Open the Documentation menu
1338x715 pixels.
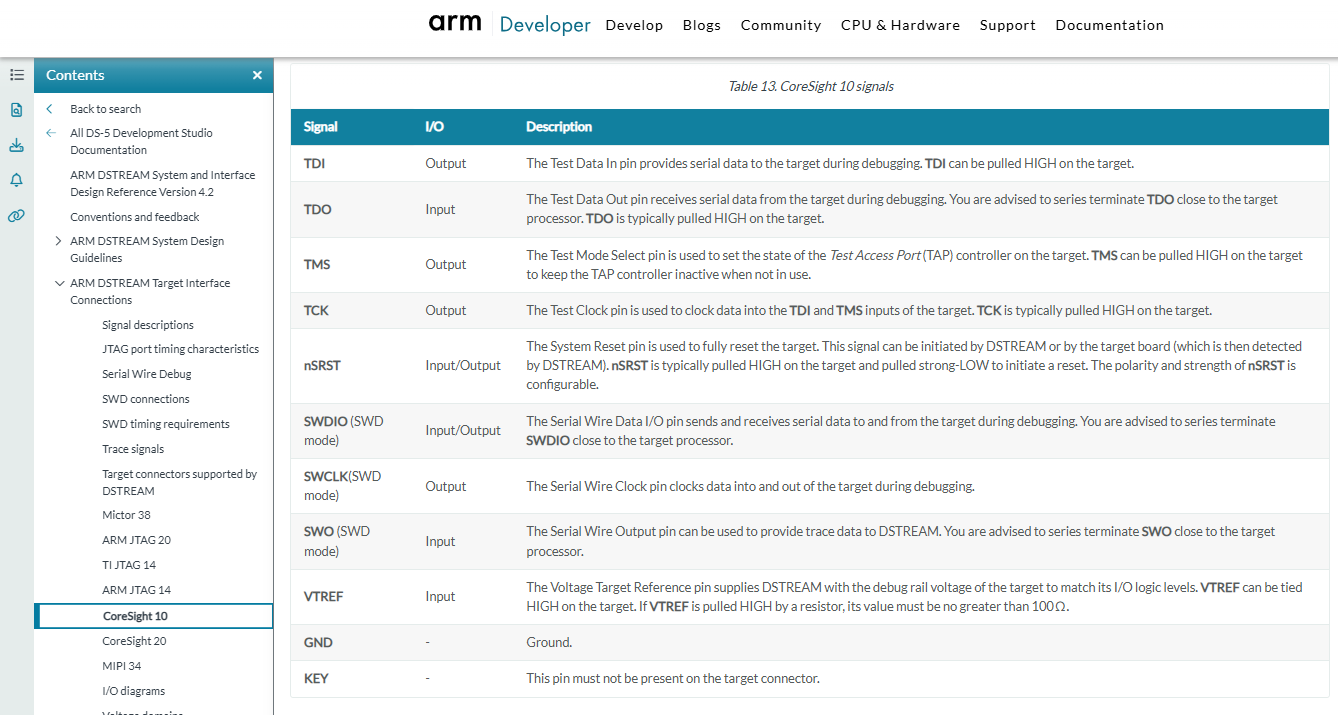pyautogui.click(x=1109, y=25)
